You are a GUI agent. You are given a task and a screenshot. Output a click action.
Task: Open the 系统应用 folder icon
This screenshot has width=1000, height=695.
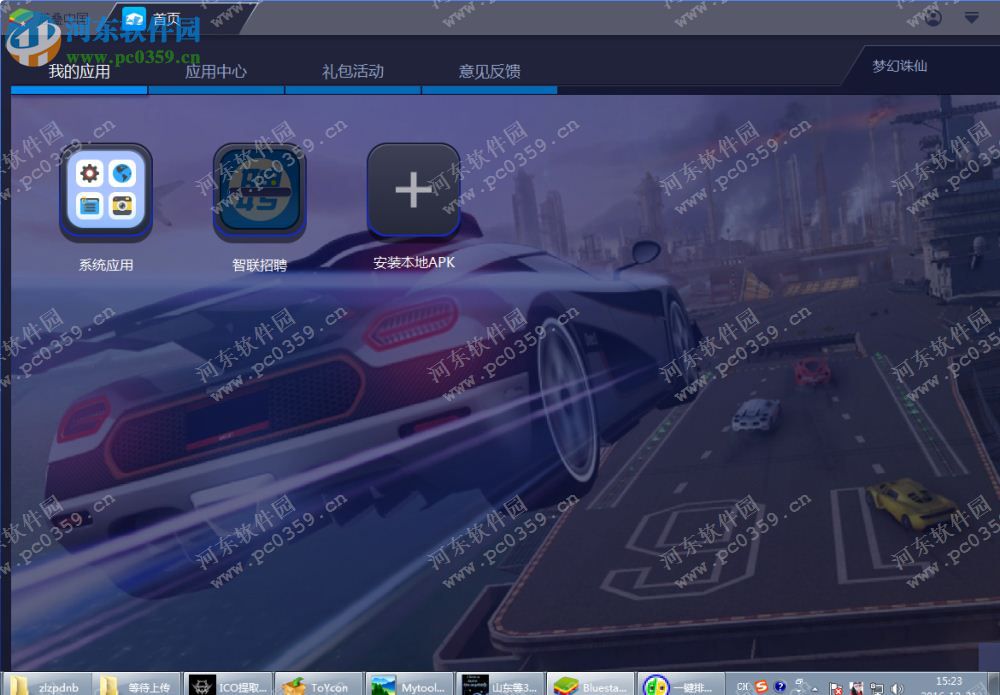(108, 190)
